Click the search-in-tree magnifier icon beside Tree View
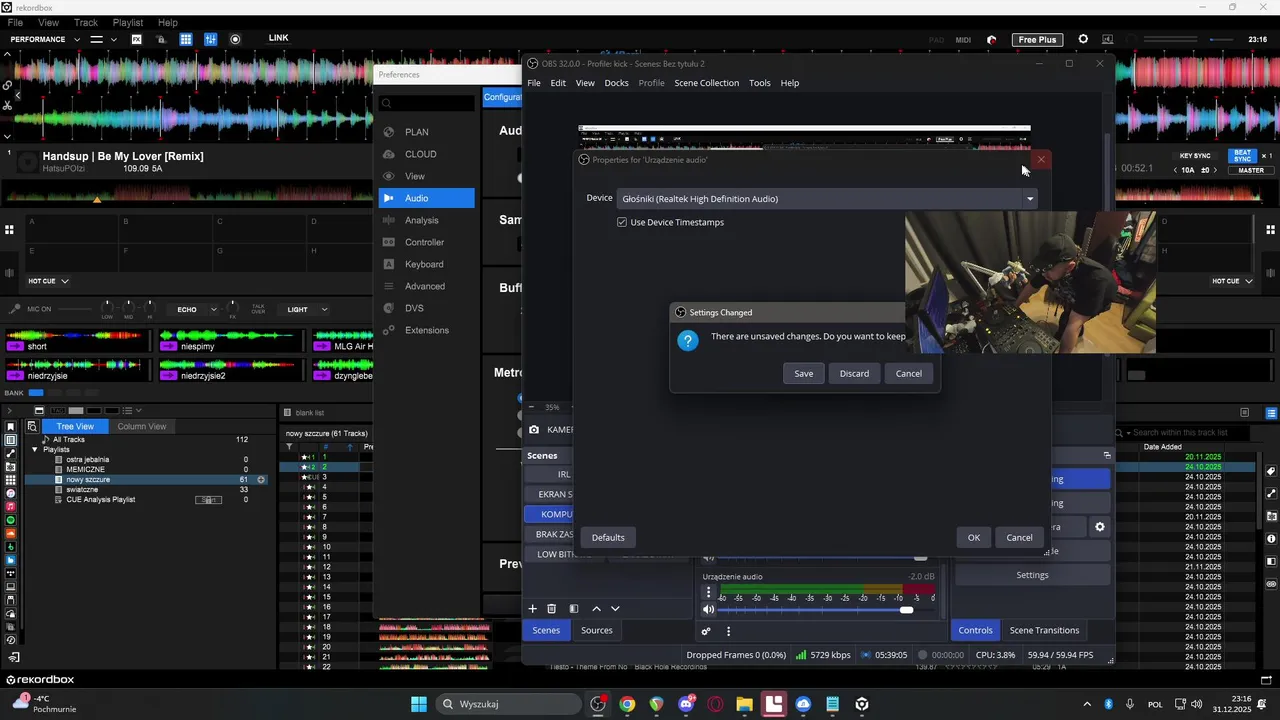The width and height of the screenshot is (1280, 720). [x=32, y=426]
